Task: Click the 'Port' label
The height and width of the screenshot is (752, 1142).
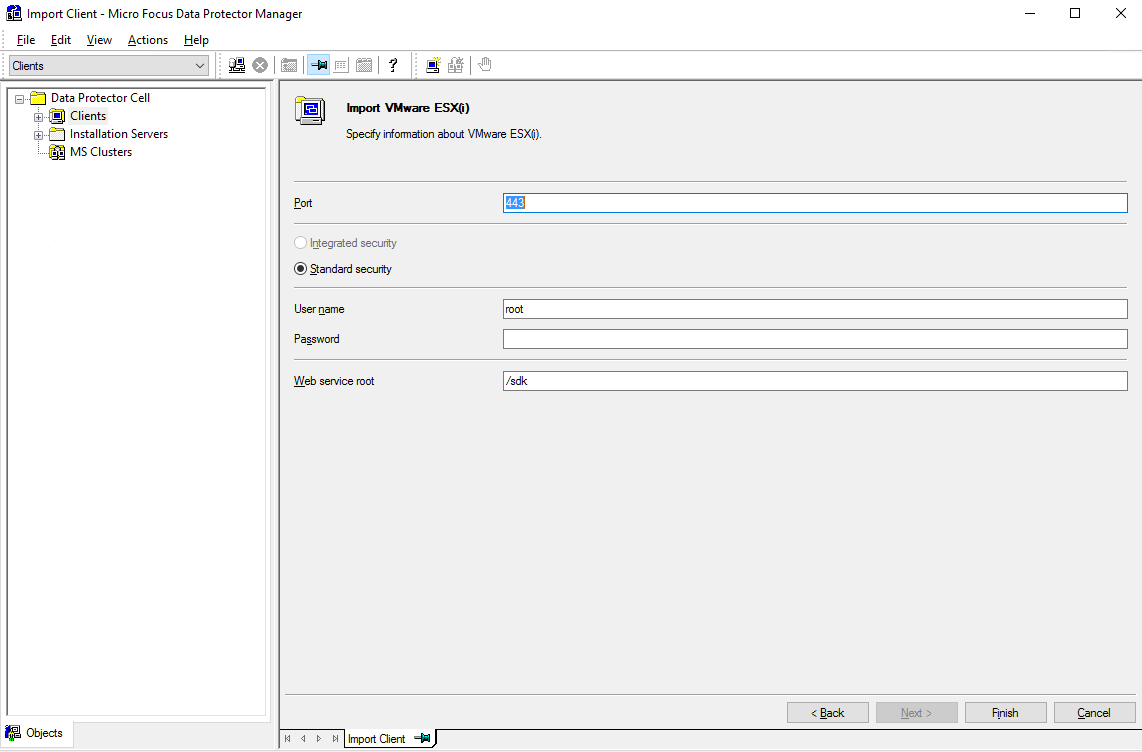Action: tap(303, 203)
